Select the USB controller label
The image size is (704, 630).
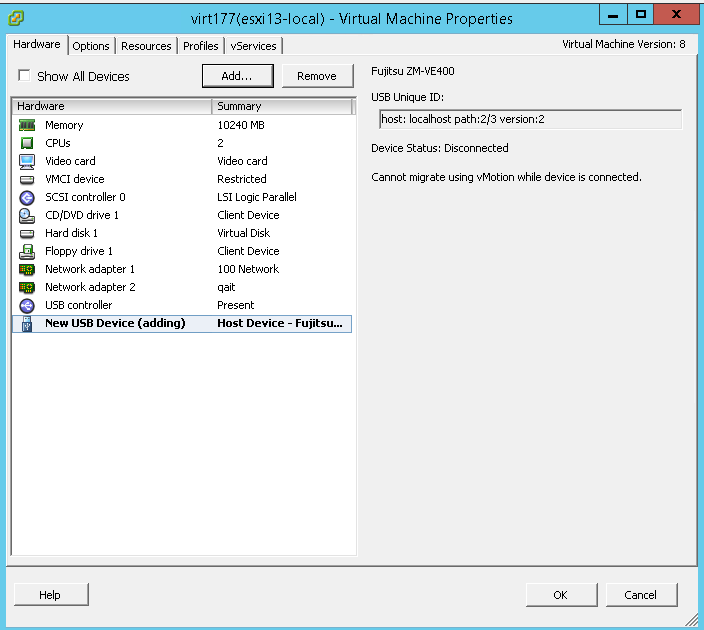click(x=79, y=305)
